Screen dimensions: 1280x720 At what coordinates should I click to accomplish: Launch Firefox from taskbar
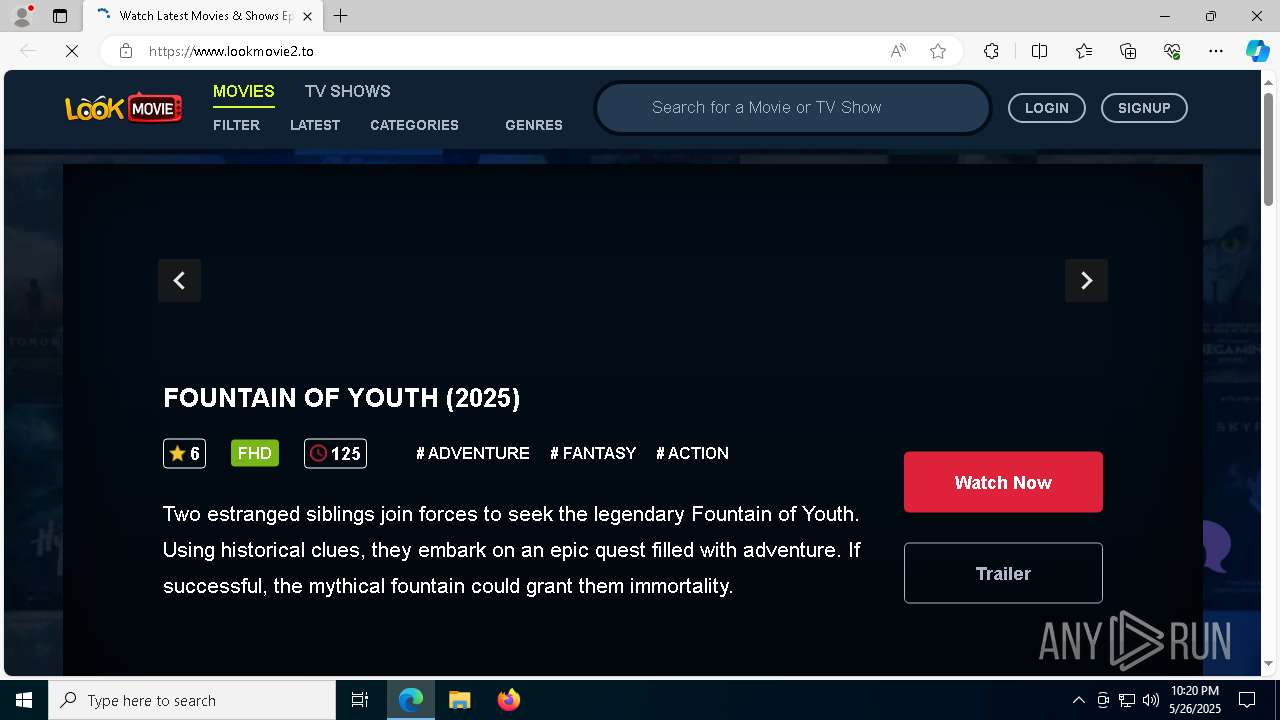tap(509, 700)
